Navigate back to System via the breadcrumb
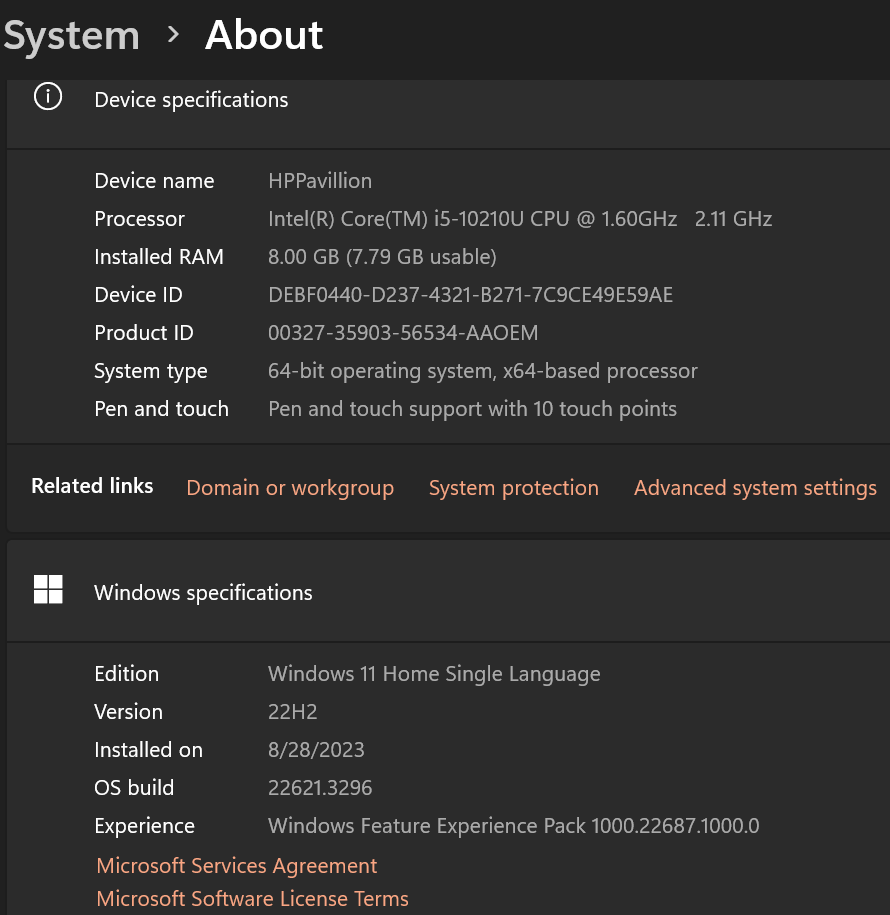 [70, 35]
